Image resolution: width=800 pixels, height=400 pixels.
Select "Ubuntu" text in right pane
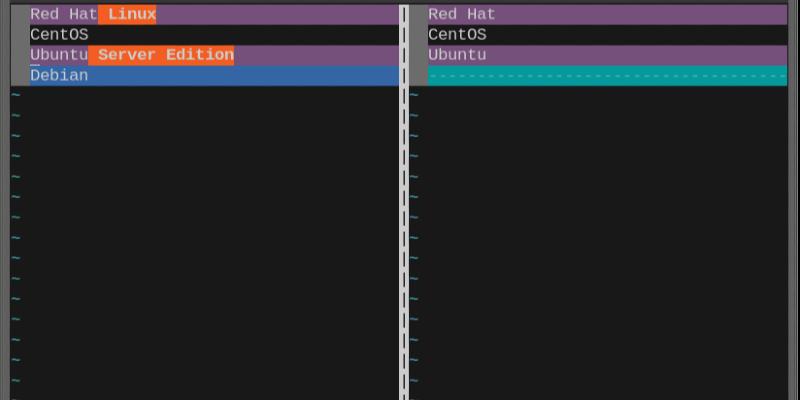coord(457,55)
